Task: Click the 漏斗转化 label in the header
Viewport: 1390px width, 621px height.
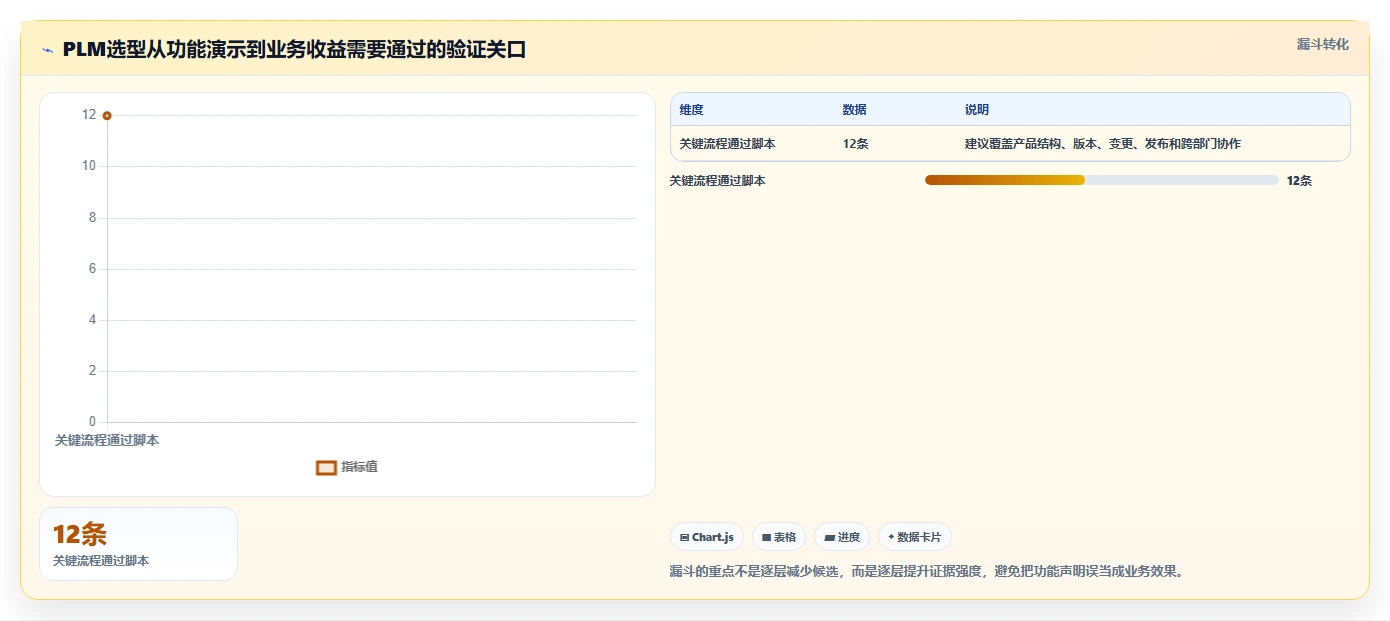Action: 1322,44
